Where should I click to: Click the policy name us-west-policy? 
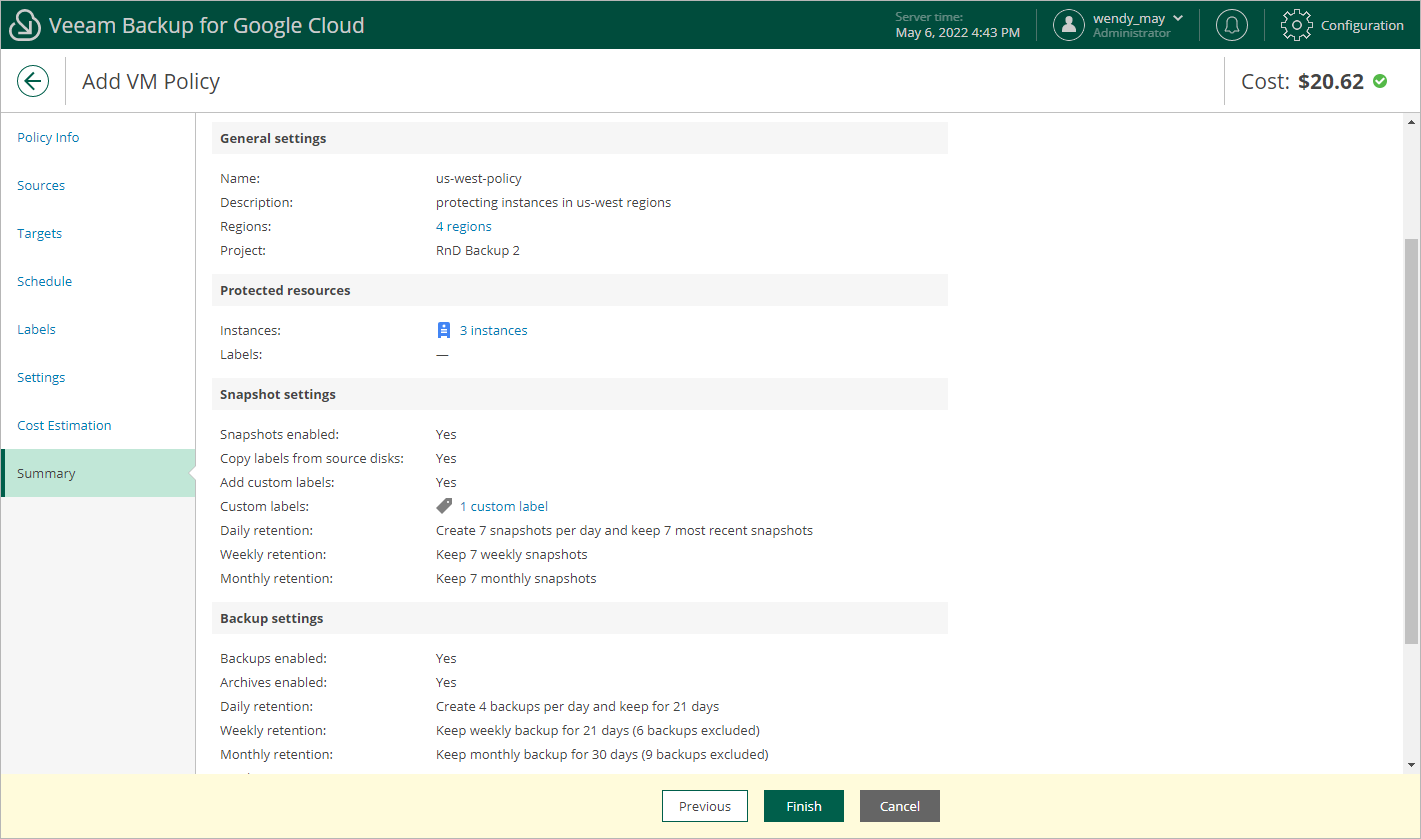479,178
